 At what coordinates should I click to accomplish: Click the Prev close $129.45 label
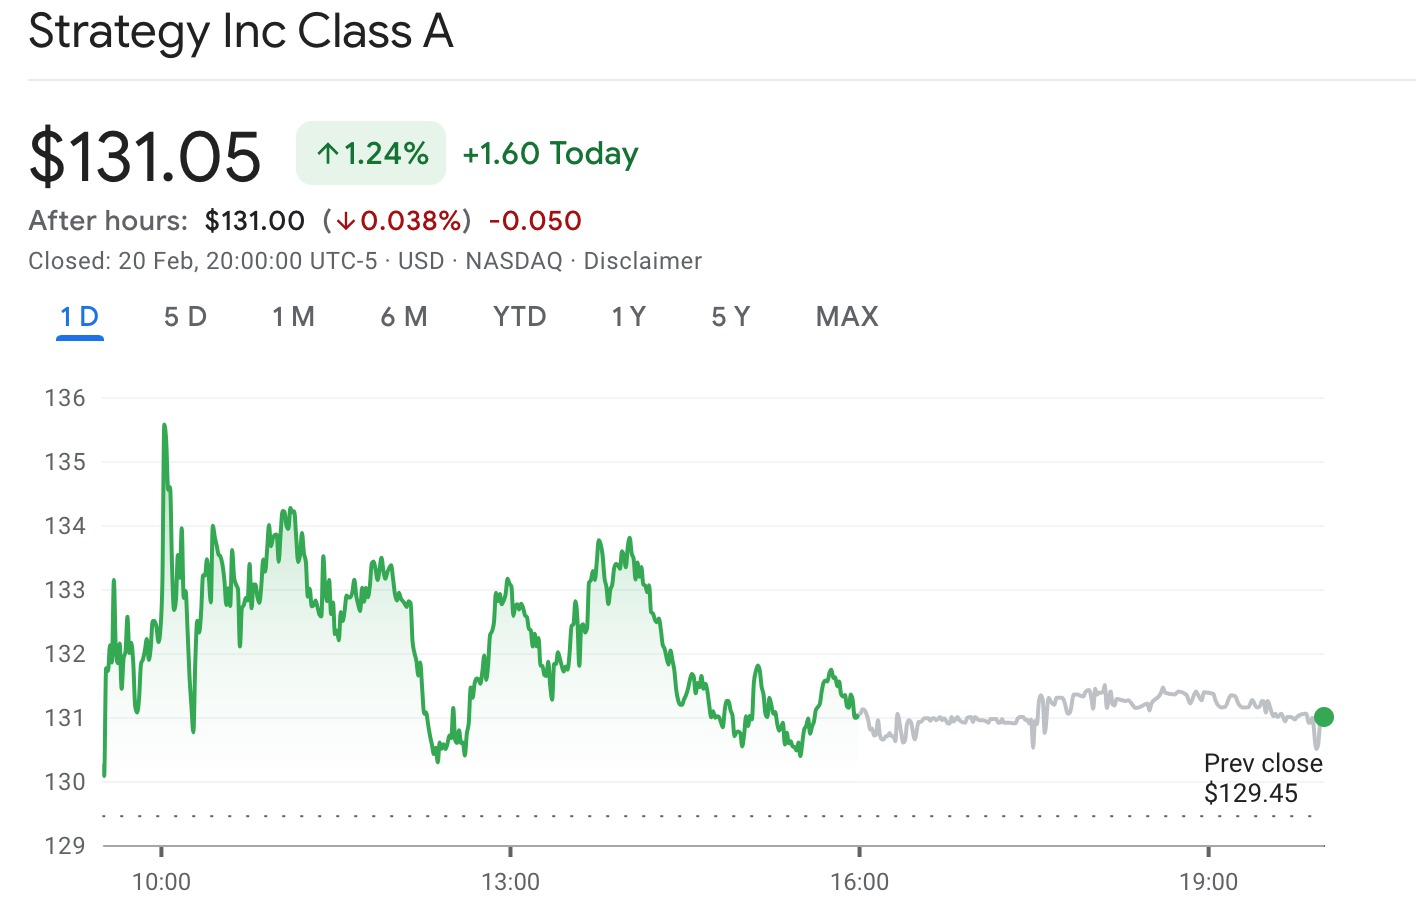click(x=1262, y=778)
